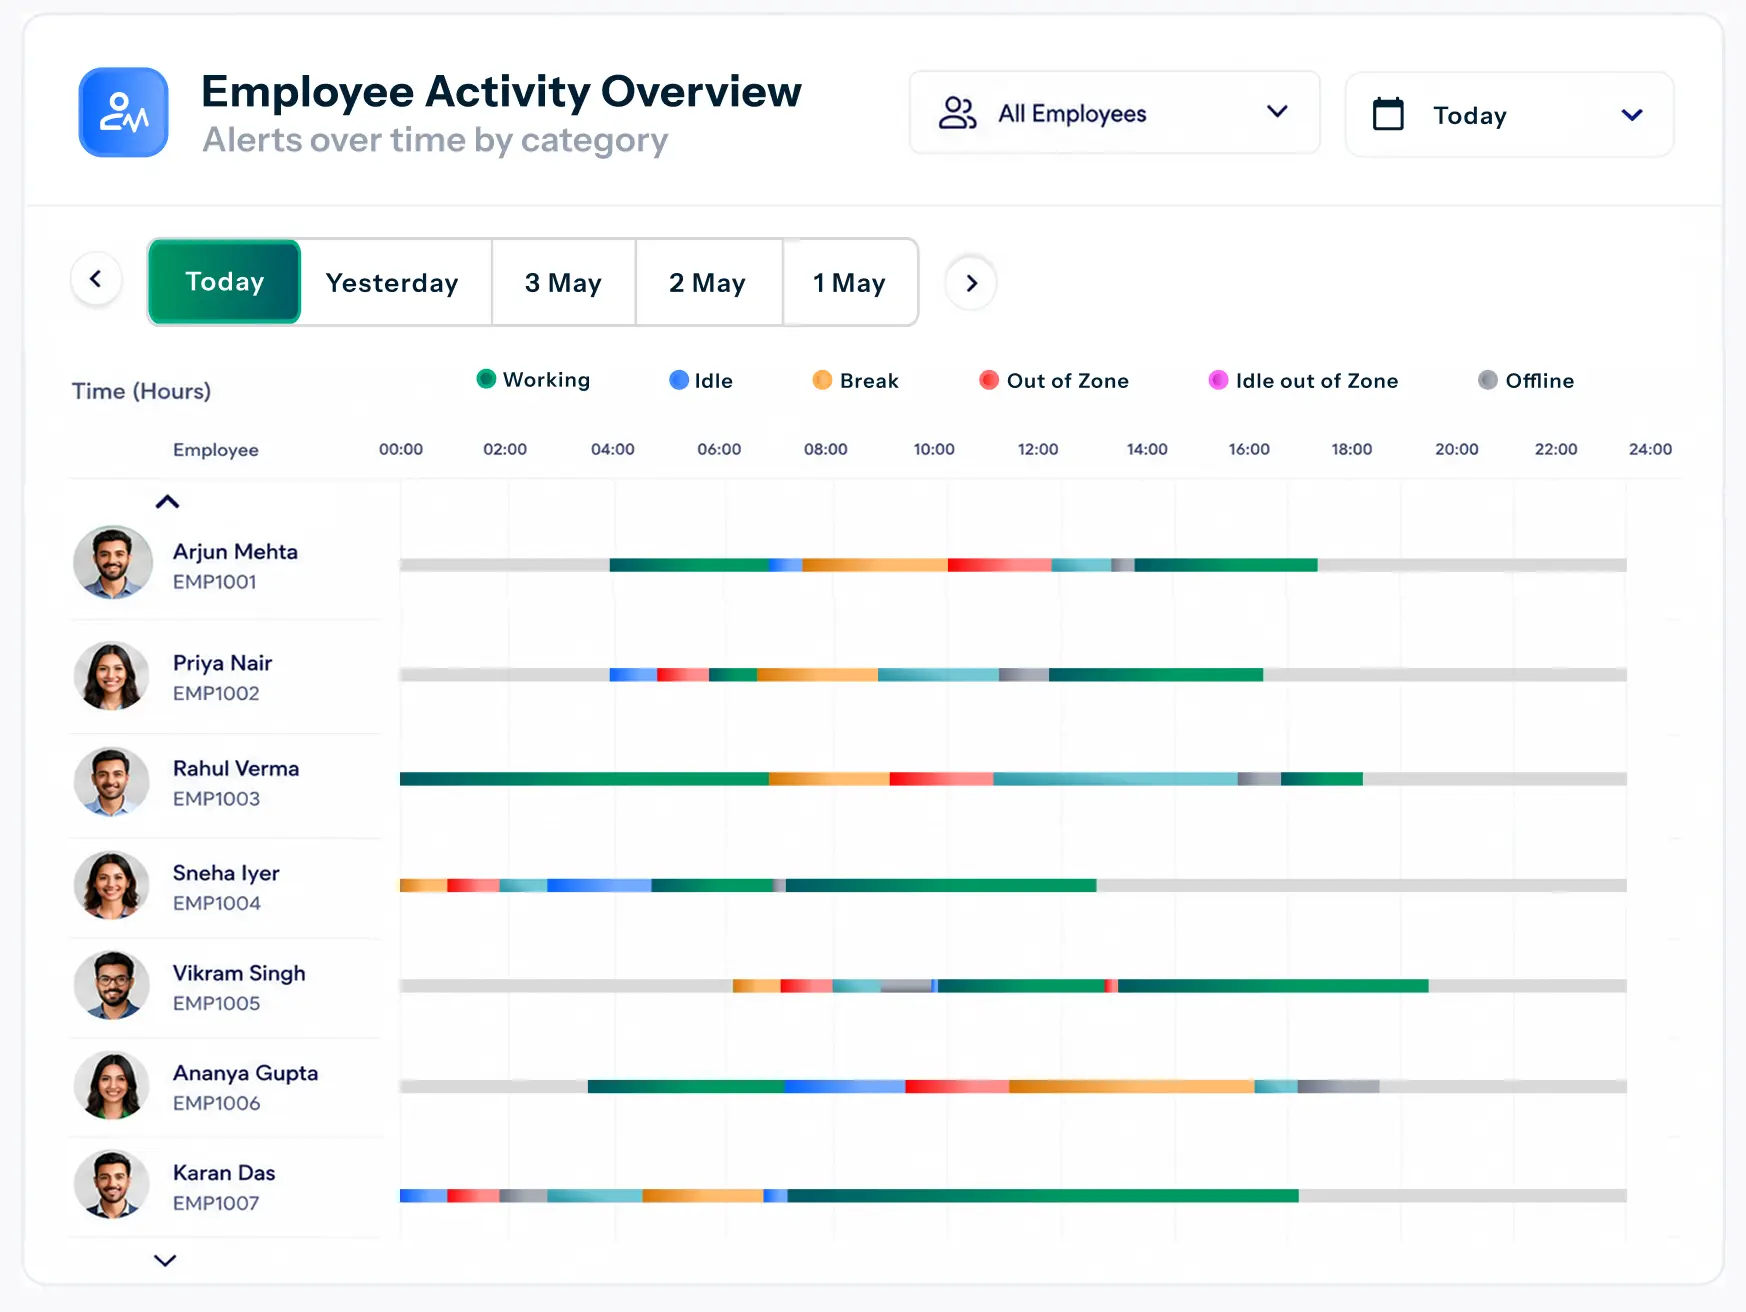Go to previous dates with left arrow
This screenshot has width=1746, height=1312.
point(97,280)
